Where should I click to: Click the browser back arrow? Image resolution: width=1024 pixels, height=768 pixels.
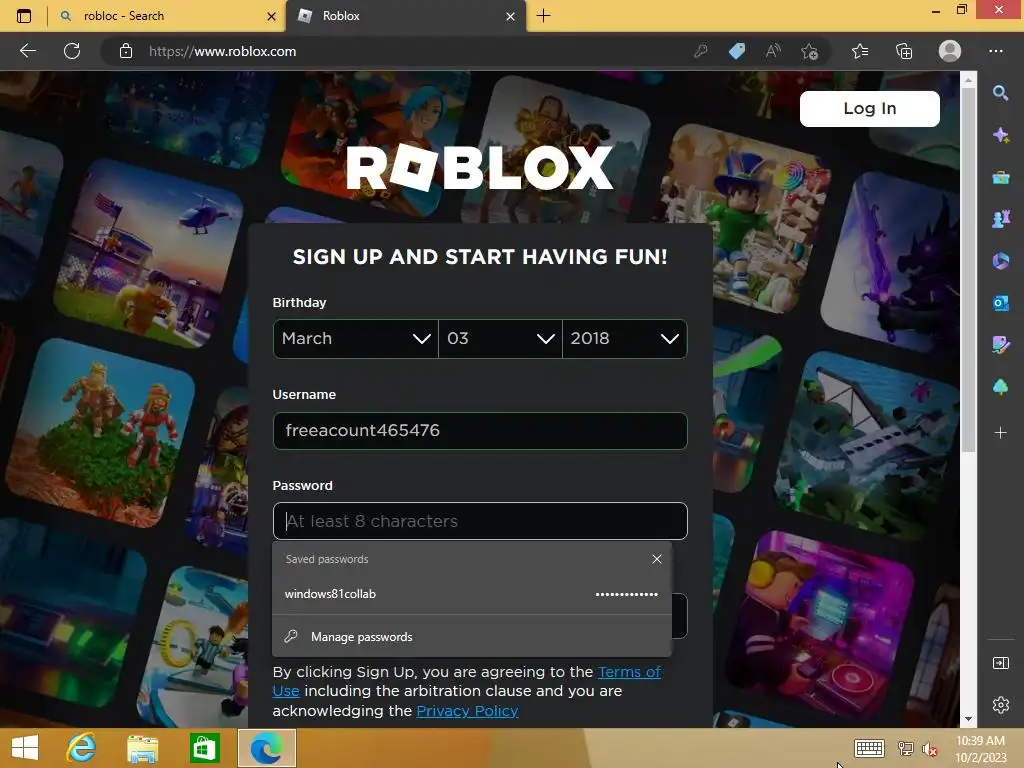(28, 51)
